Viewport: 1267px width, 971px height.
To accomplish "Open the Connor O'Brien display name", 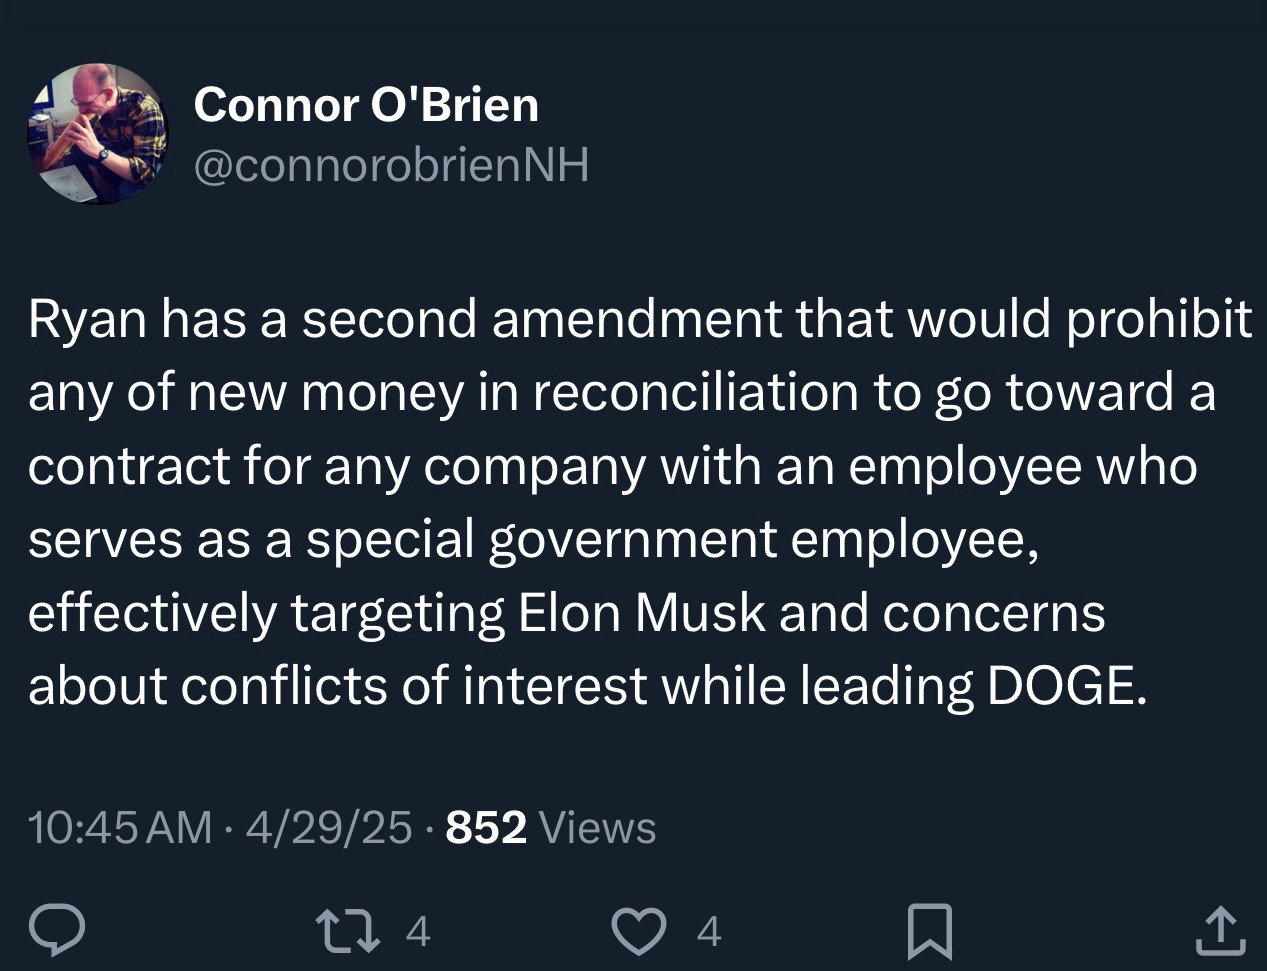I will pos(366,104).
